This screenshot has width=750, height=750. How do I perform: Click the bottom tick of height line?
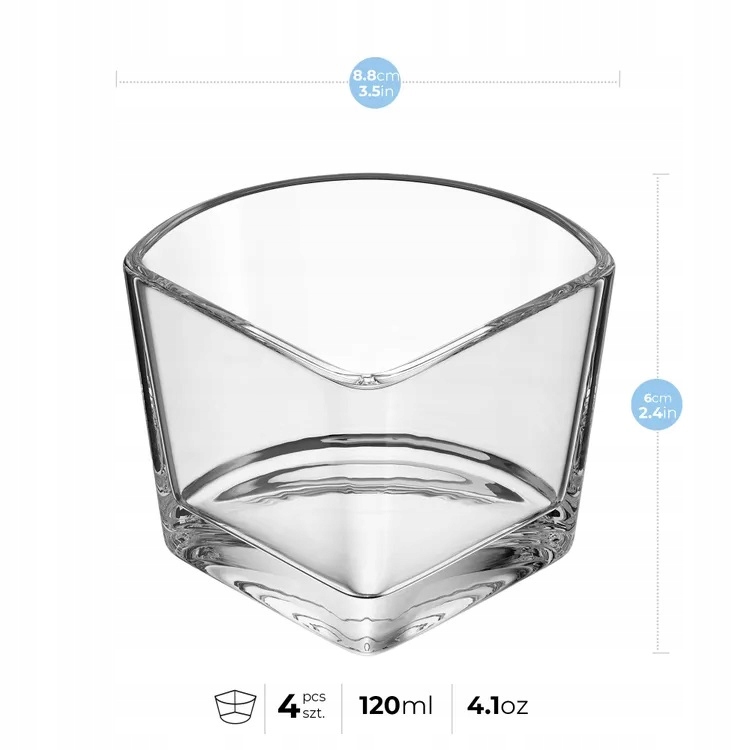[661, 652]
